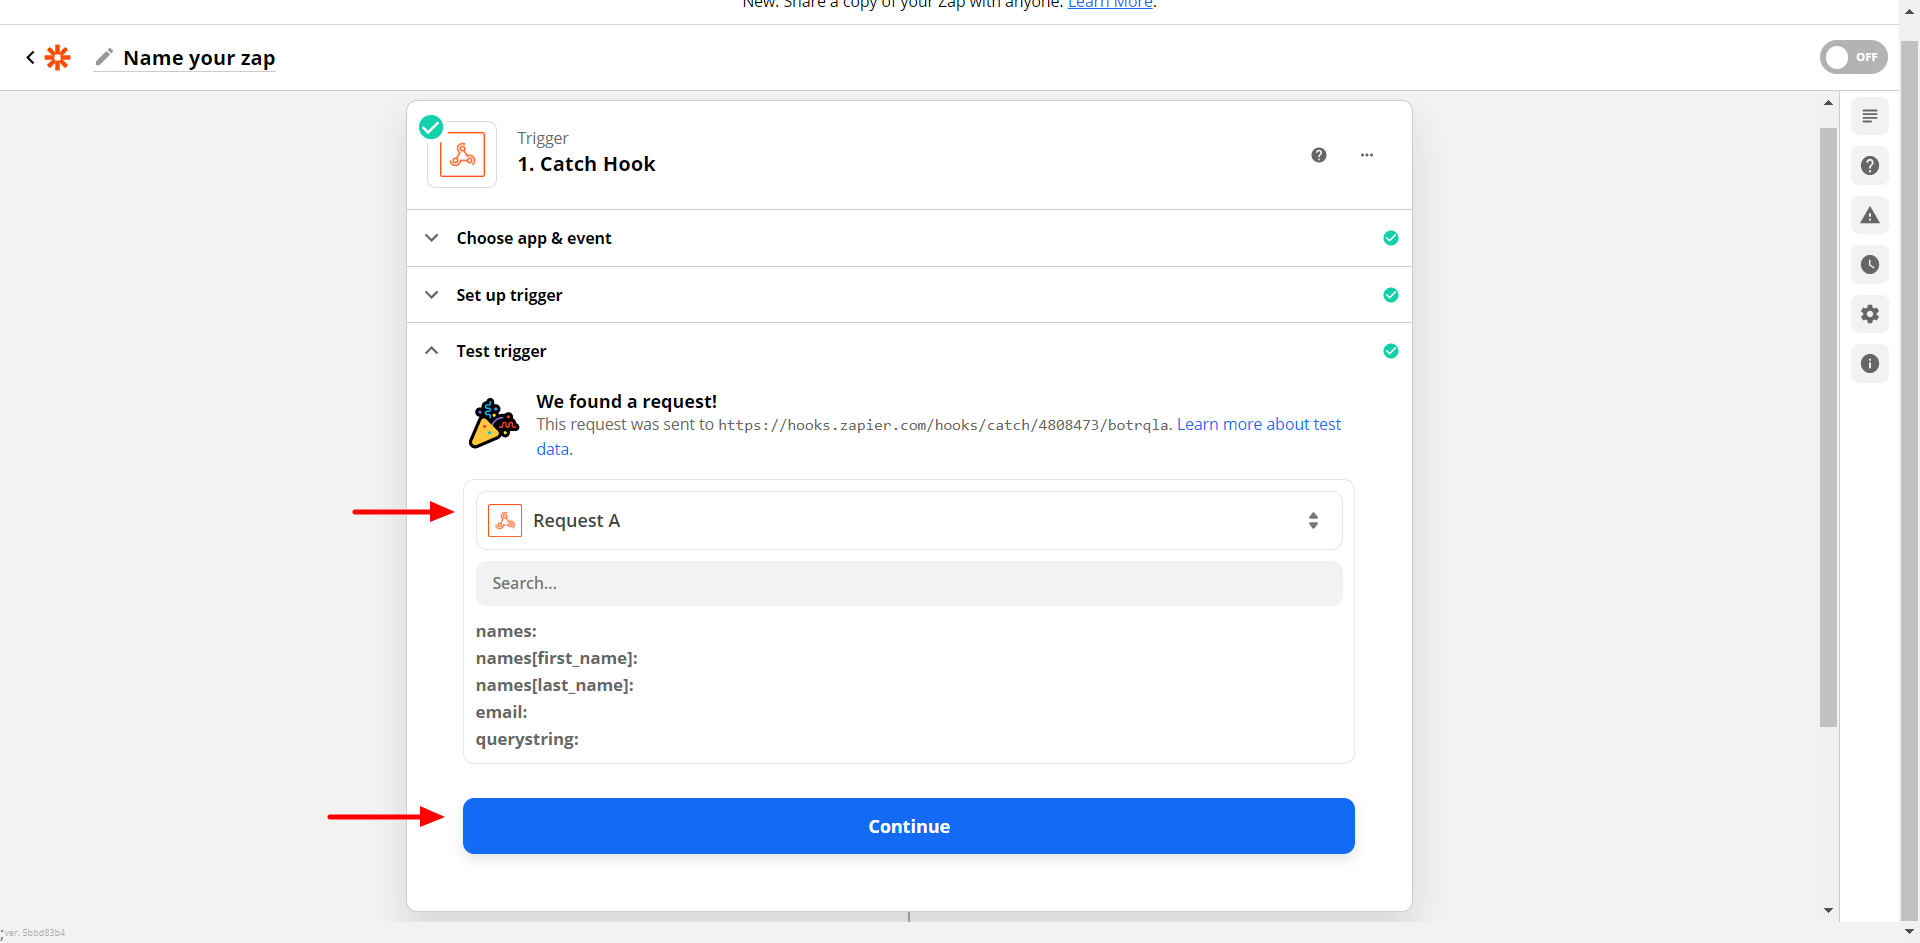Go back using the left chevron arrow
This screenshot has width=1920, height=943.
[30, 58]
